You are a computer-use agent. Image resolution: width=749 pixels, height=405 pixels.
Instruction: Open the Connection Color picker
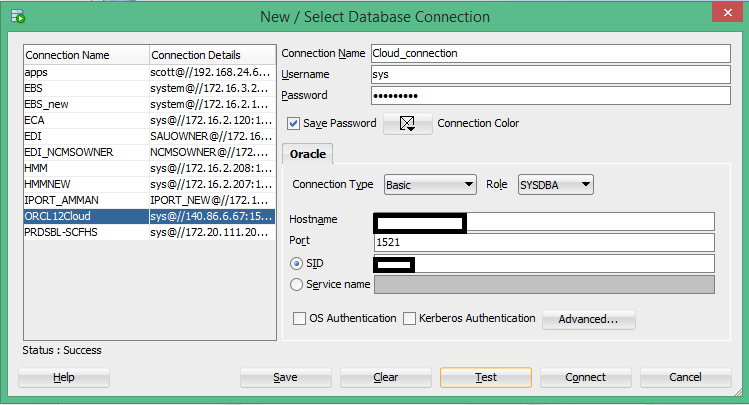pos(407,124)
